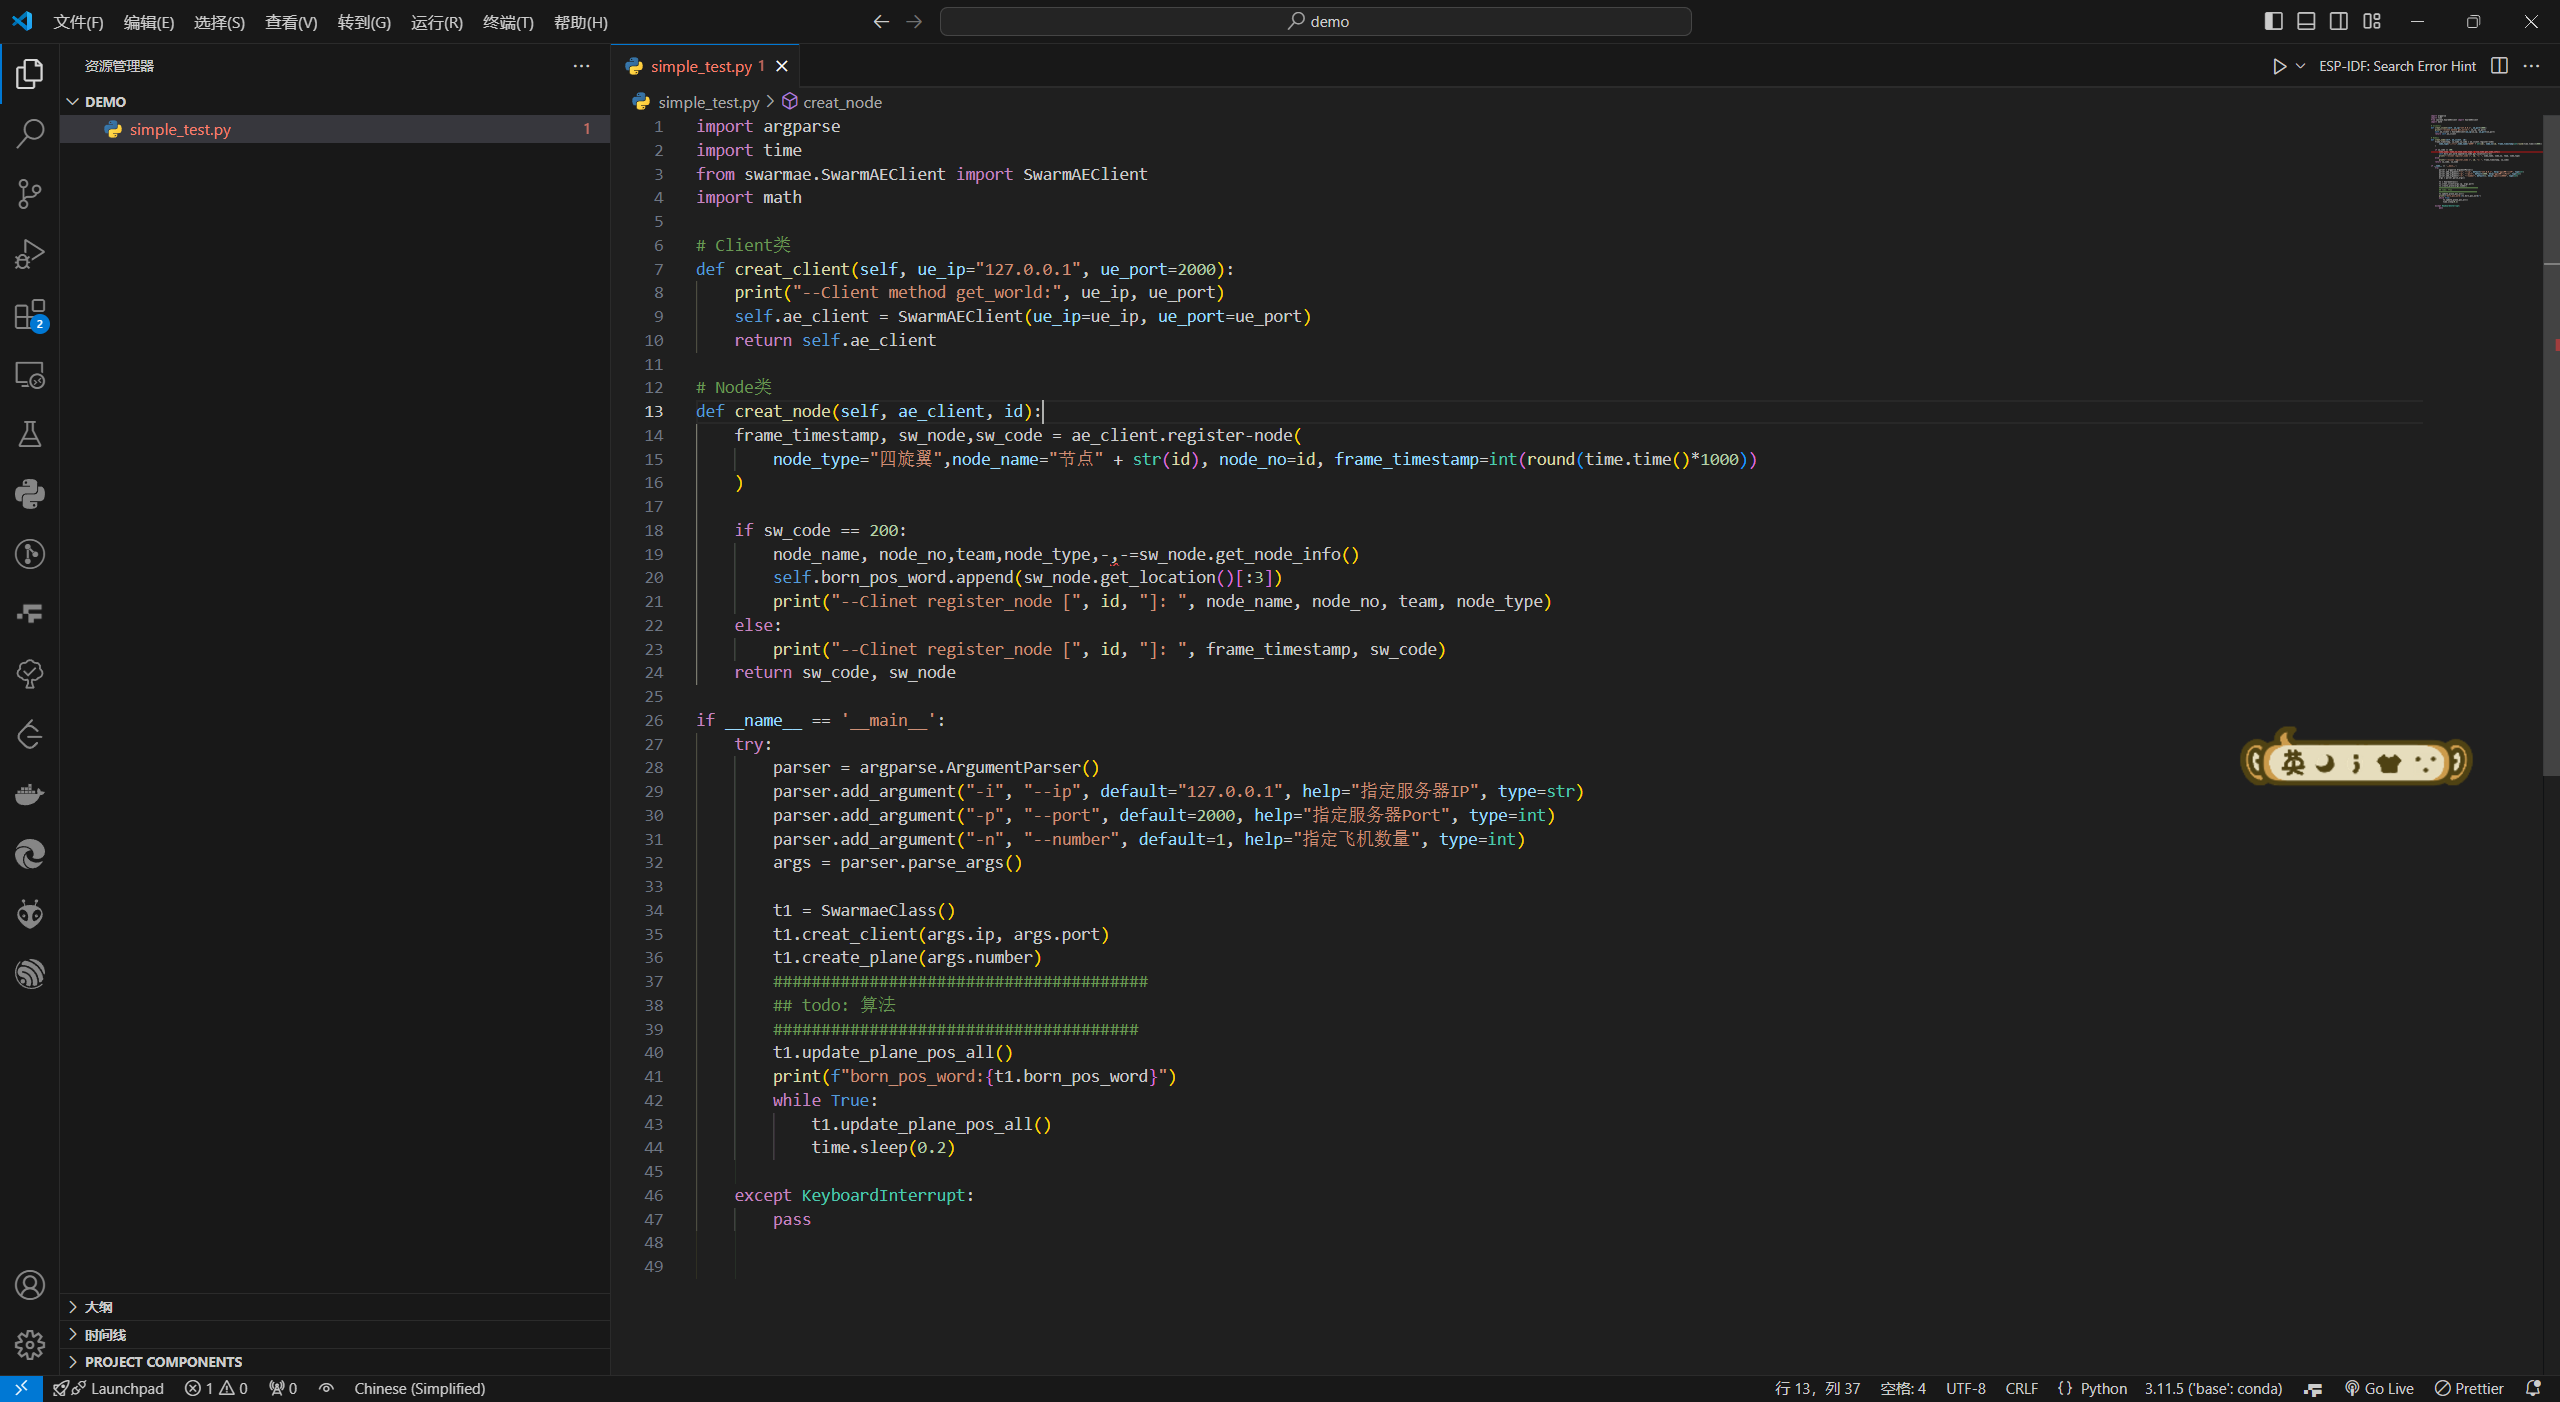Open the Extensions view

(x=30, y=315)
